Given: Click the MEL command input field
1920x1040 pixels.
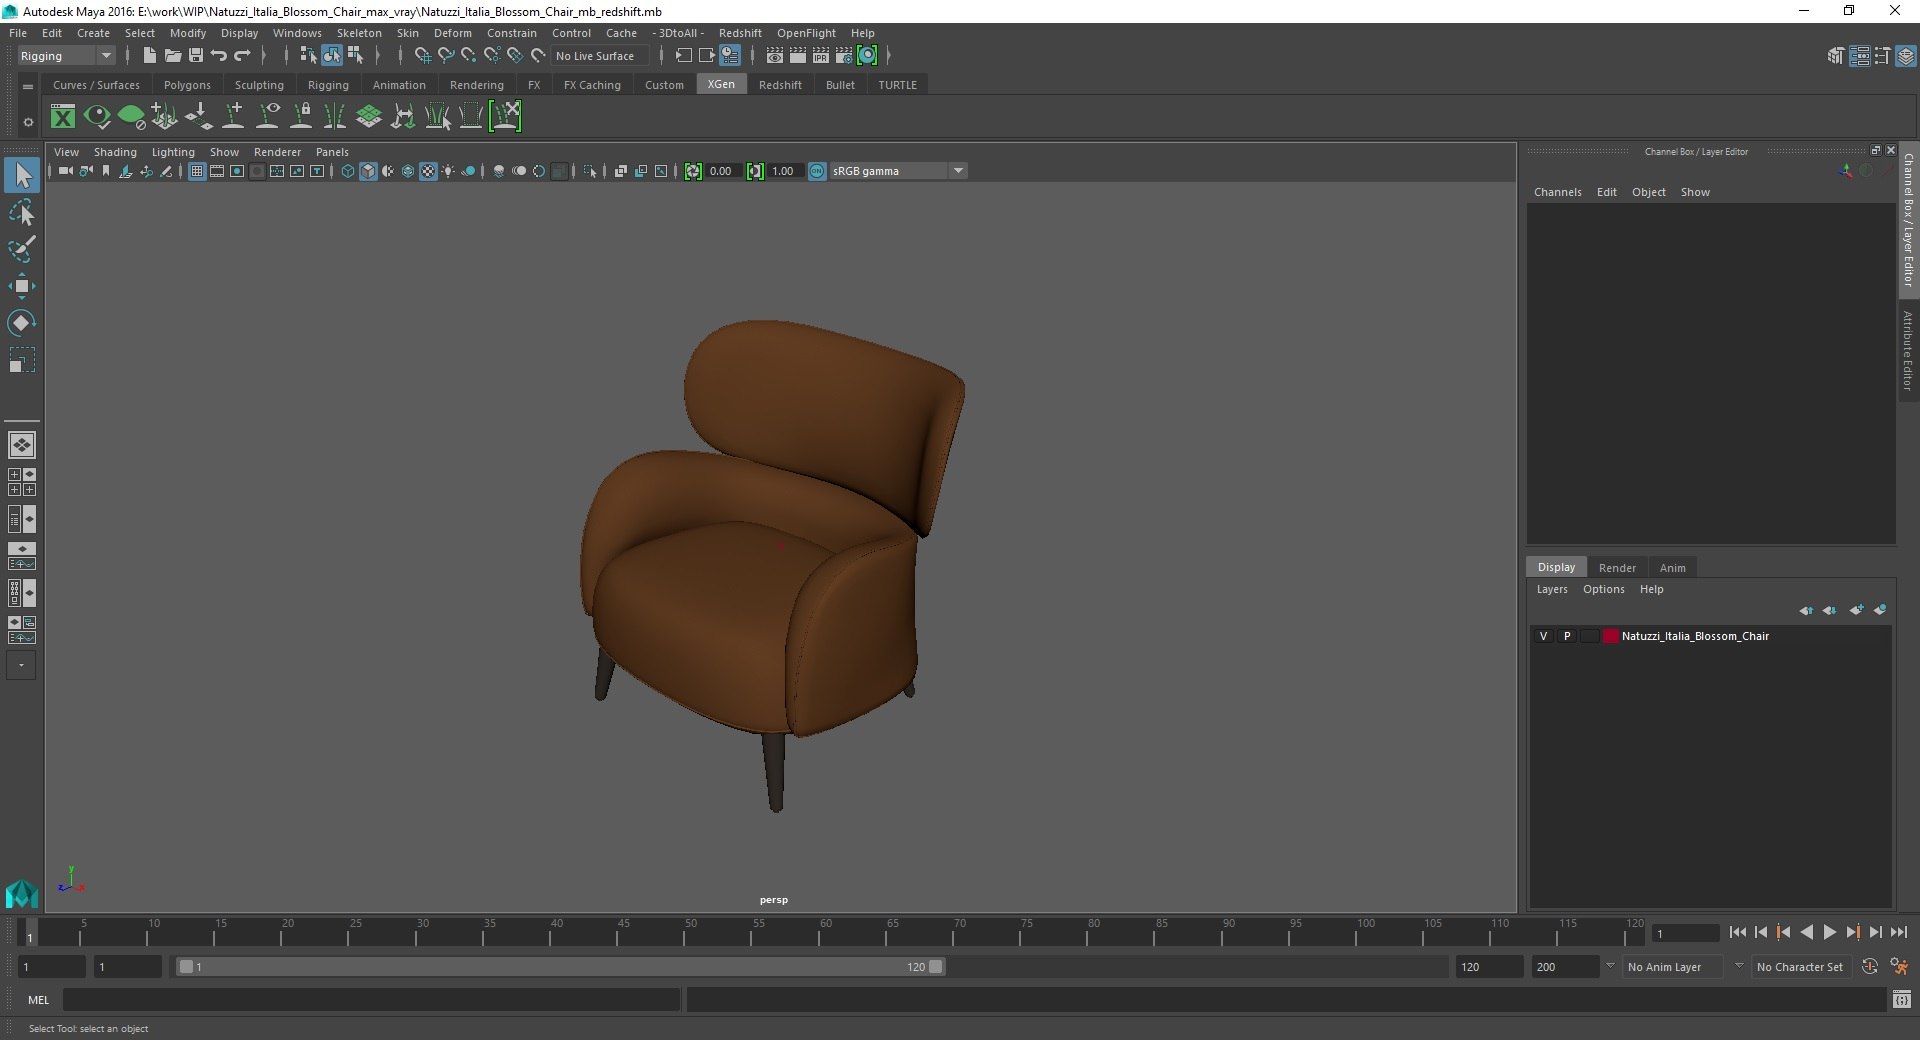Looking at the screenshot, I should pyautogui.click(x=371, y=999).
